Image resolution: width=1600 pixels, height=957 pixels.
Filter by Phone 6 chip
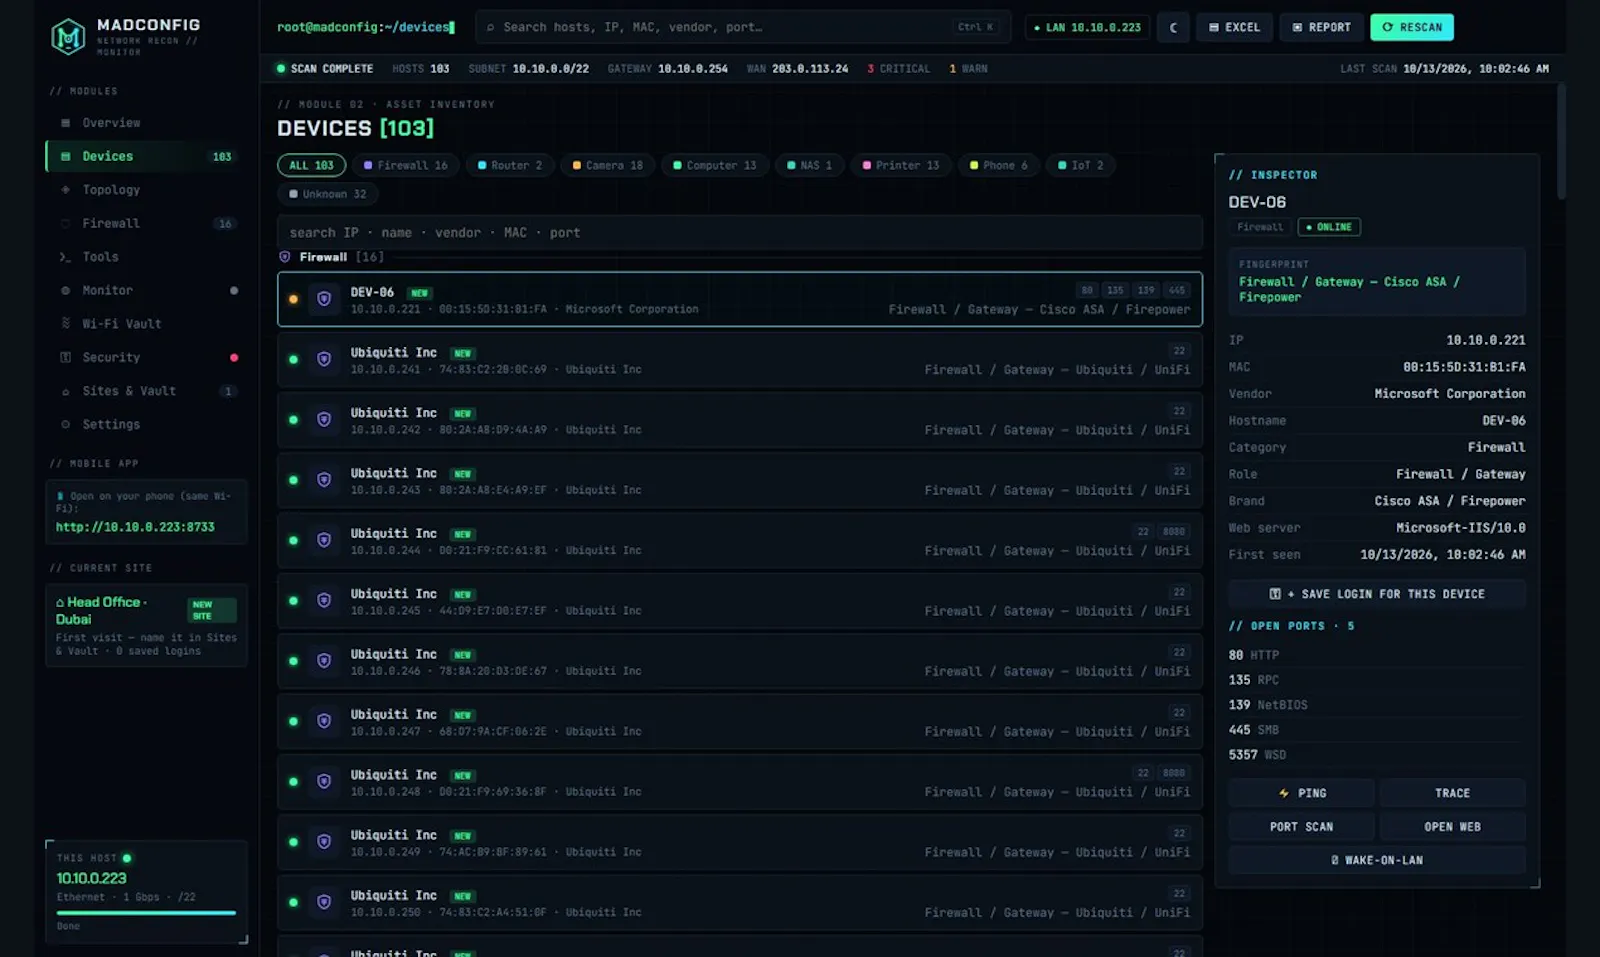point(999,166)
